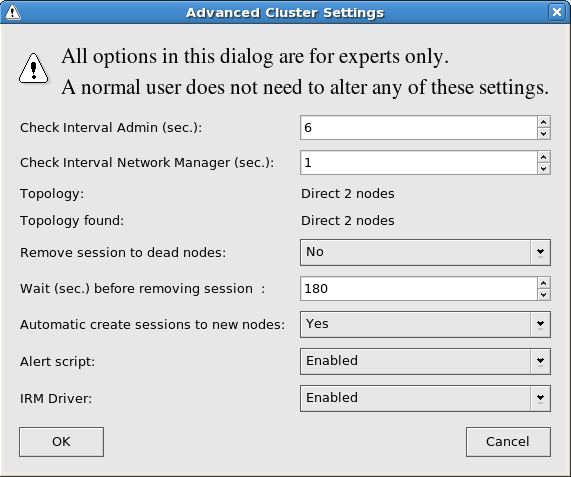The width and height of the screenshot is (571, 477).
Task: Focus the Check Interval Network Manager field
Action: [419, 163]
